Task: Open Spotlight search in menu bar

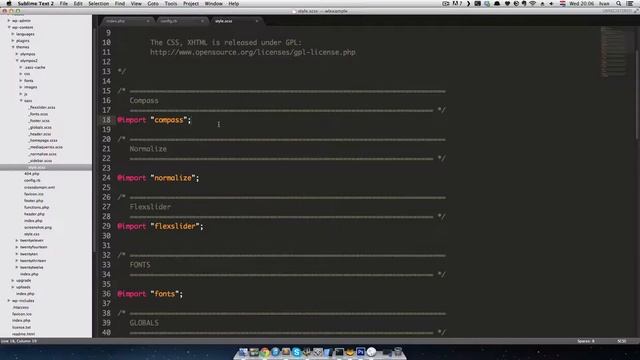Action: (x=619, y=3)
